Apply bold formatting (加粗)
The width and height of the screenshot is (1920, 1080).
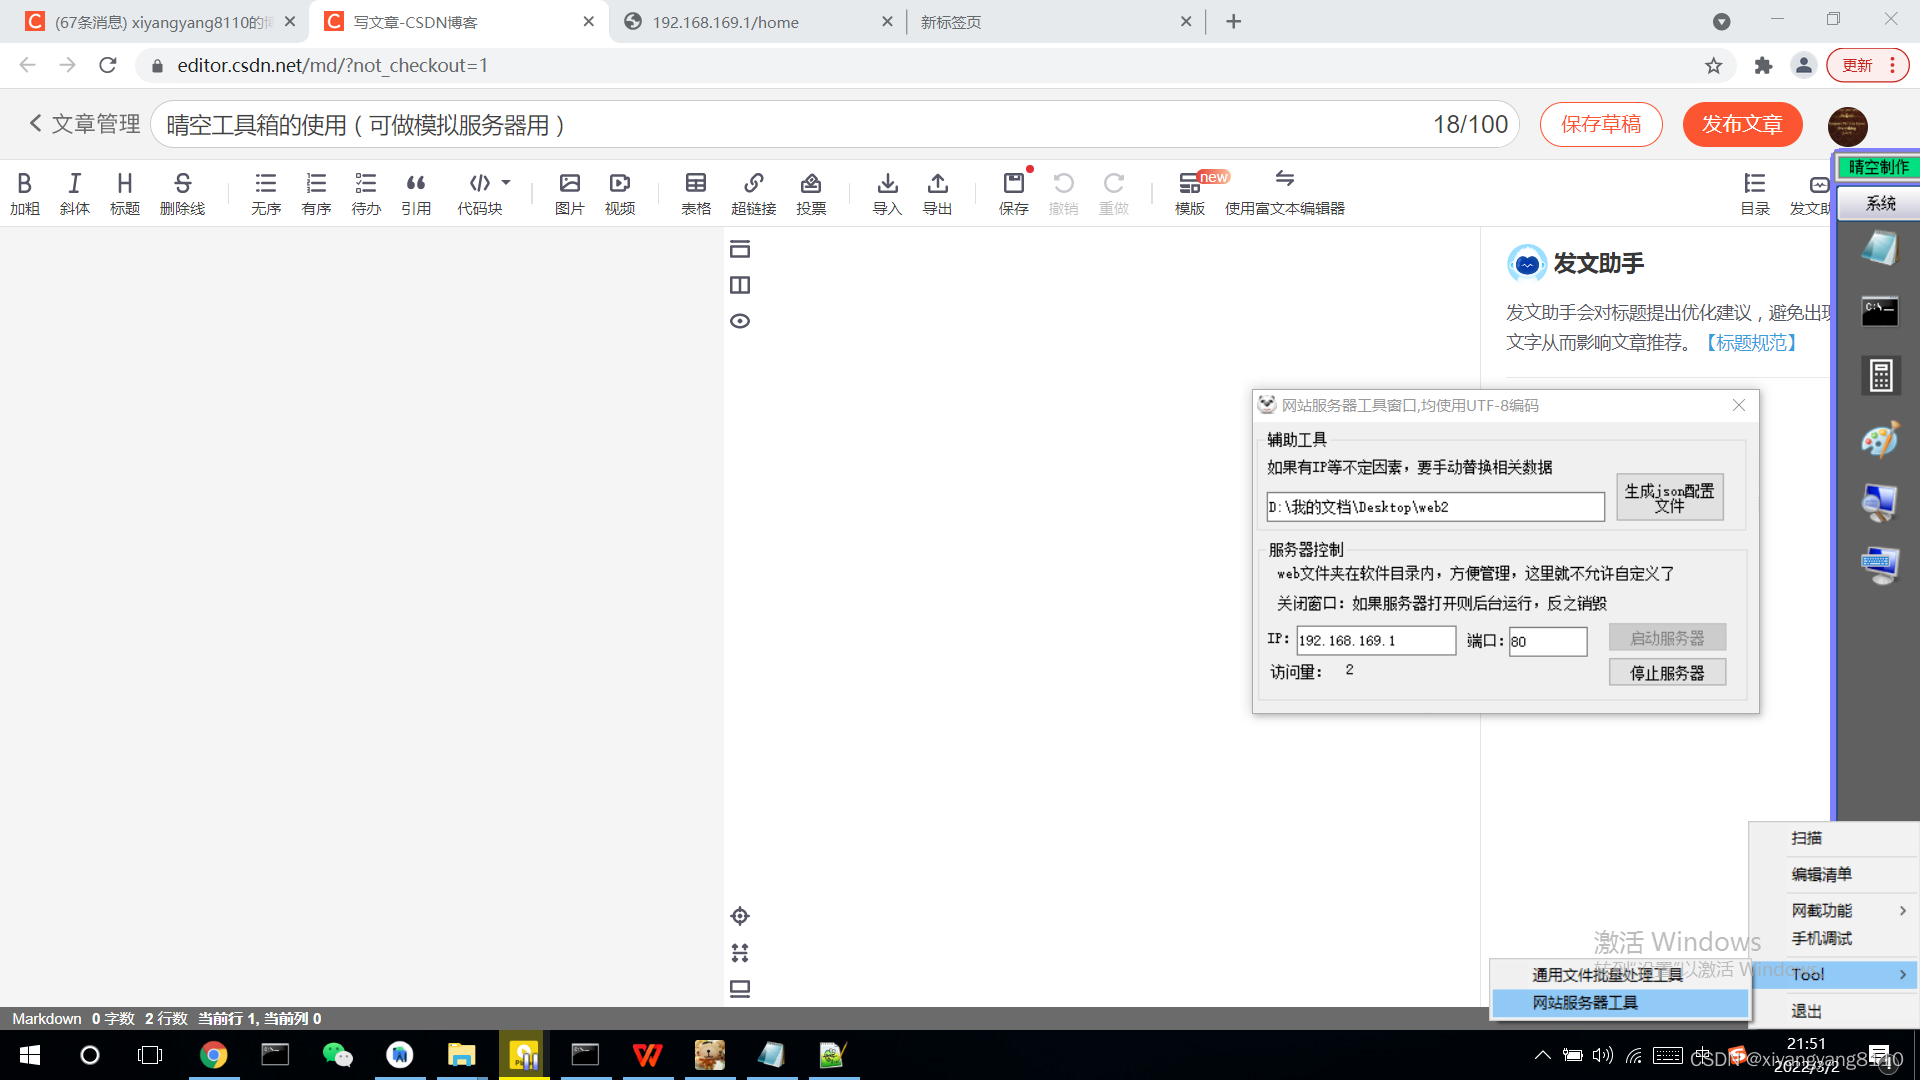[25, 193]
